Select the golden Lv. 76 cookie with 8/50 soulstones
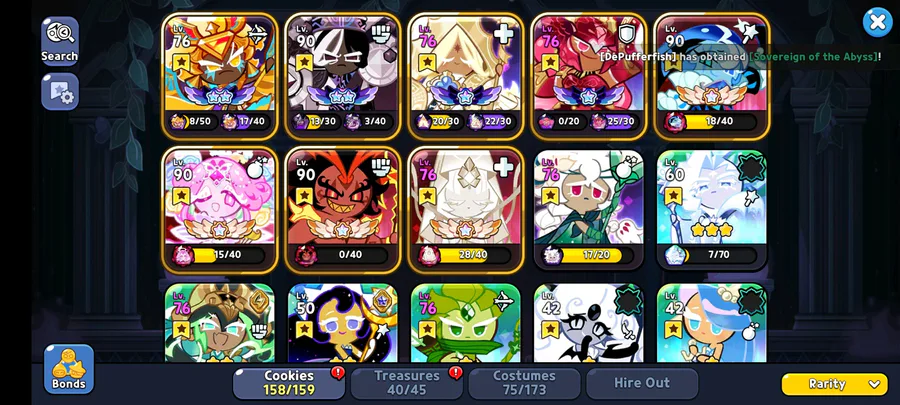The image size is (900, 405). point(220,76)
